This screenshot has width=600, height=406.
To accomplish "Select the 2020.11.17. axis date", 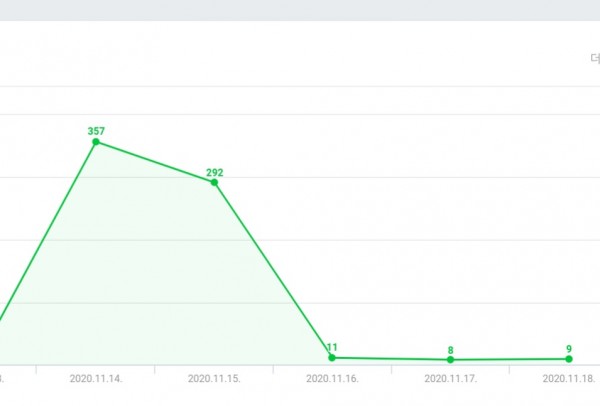I will click(x=450, y=379).
